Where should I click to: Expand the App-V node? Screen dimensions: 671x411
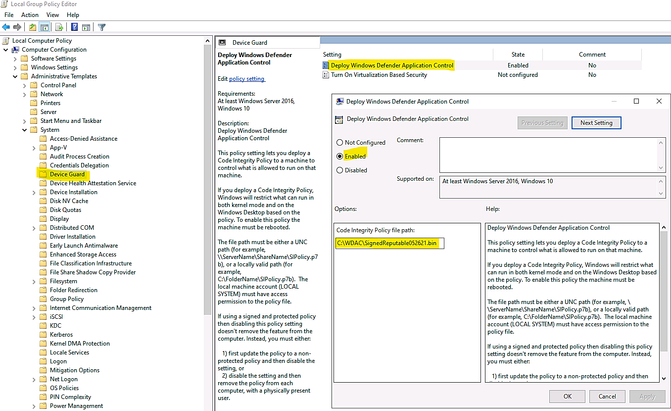click(x=34, y=148)
